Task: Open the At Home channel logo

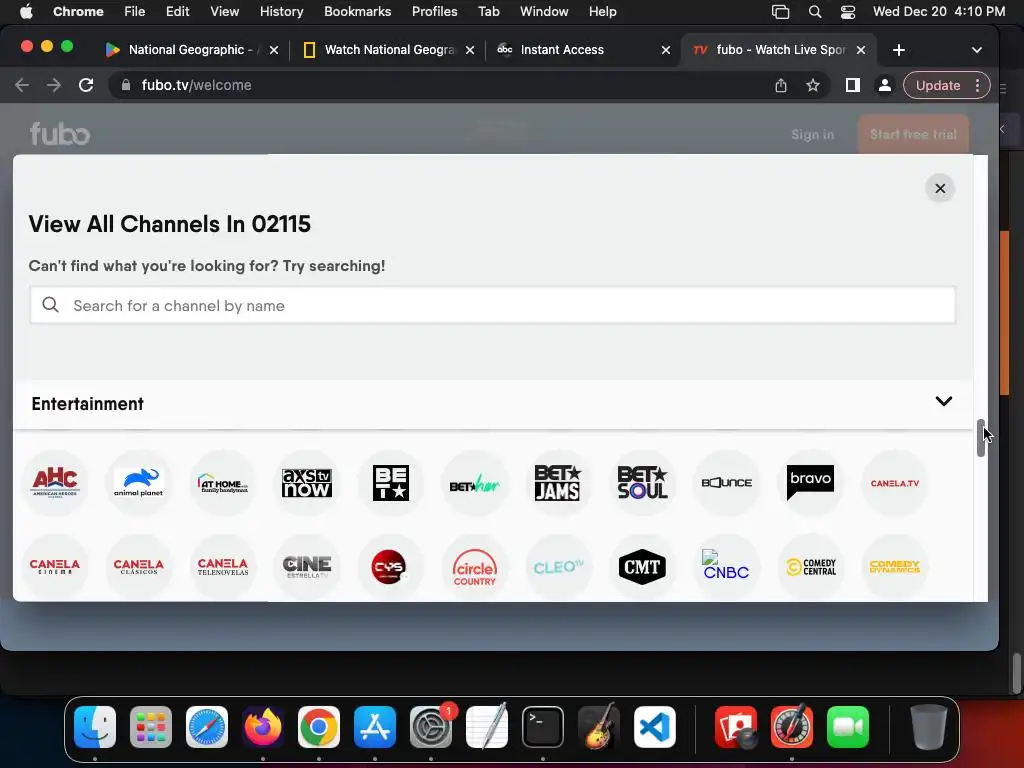Action: pos(223,483)
